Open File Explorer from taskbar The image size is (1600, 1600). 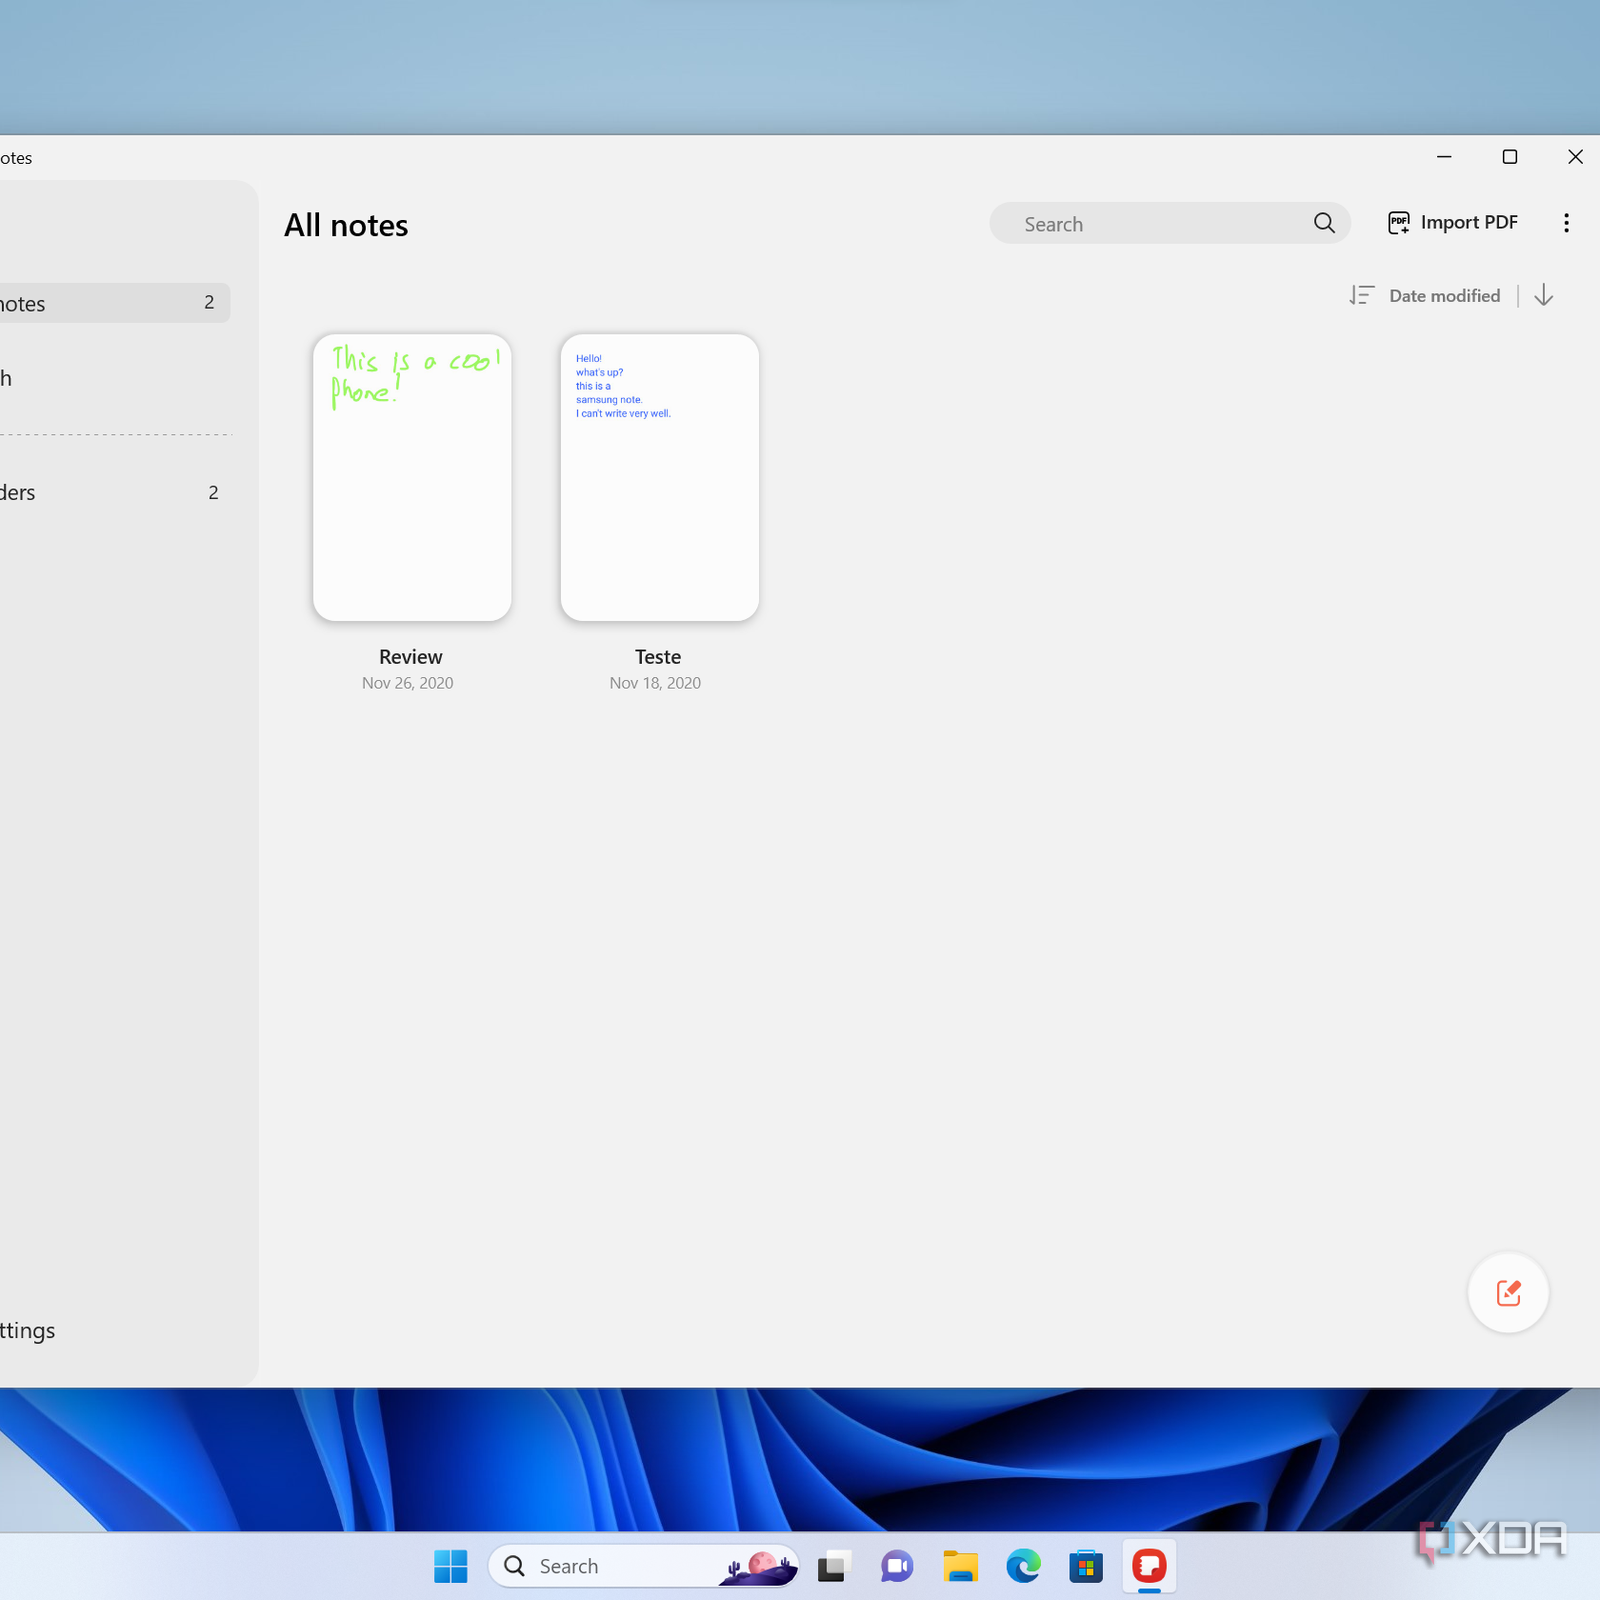960,1566
